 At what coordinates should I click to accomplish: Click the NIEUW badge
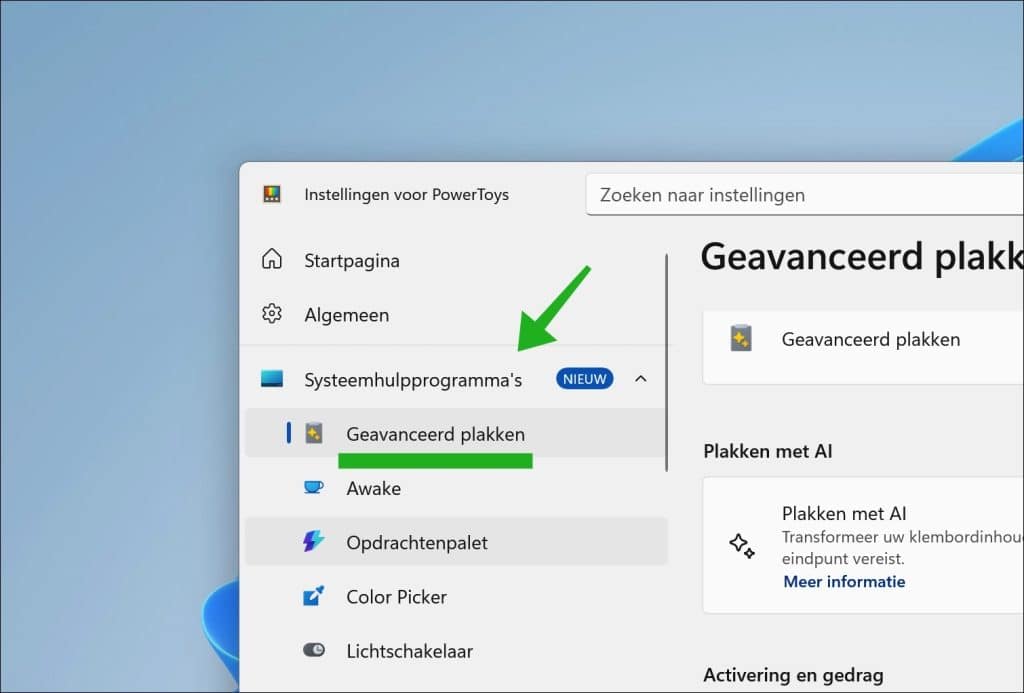584,379
